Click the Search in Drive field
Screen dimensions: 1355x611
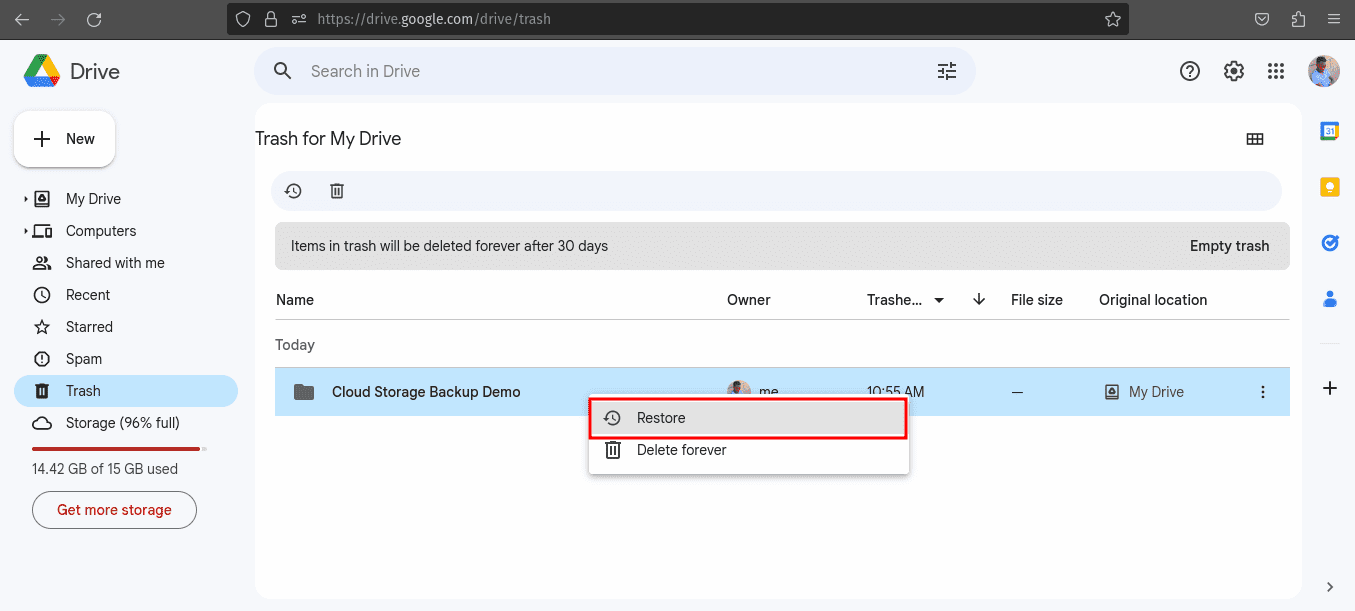click(614, 71)
